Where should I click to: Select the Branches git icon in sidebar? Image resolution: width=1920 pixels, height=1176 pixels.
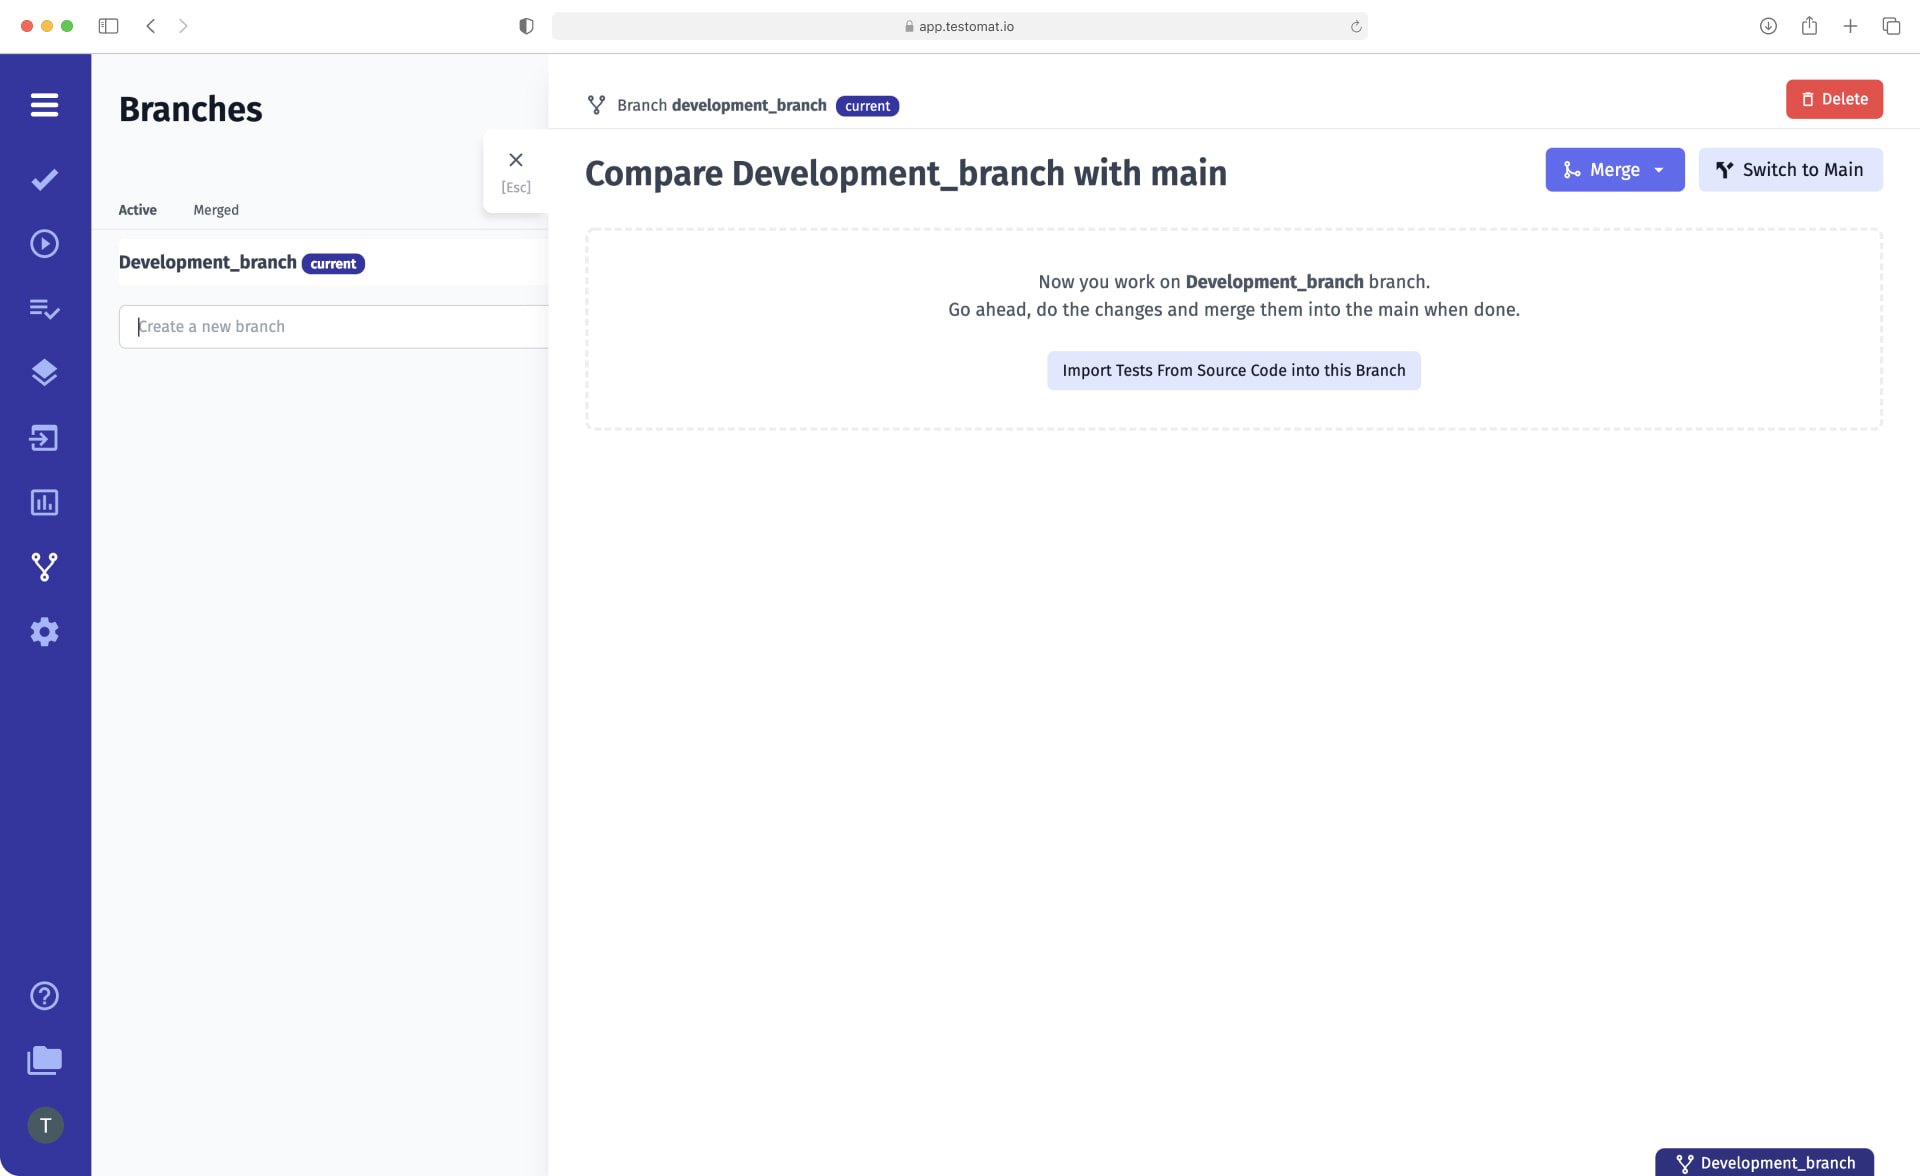(x=45, y=566)
